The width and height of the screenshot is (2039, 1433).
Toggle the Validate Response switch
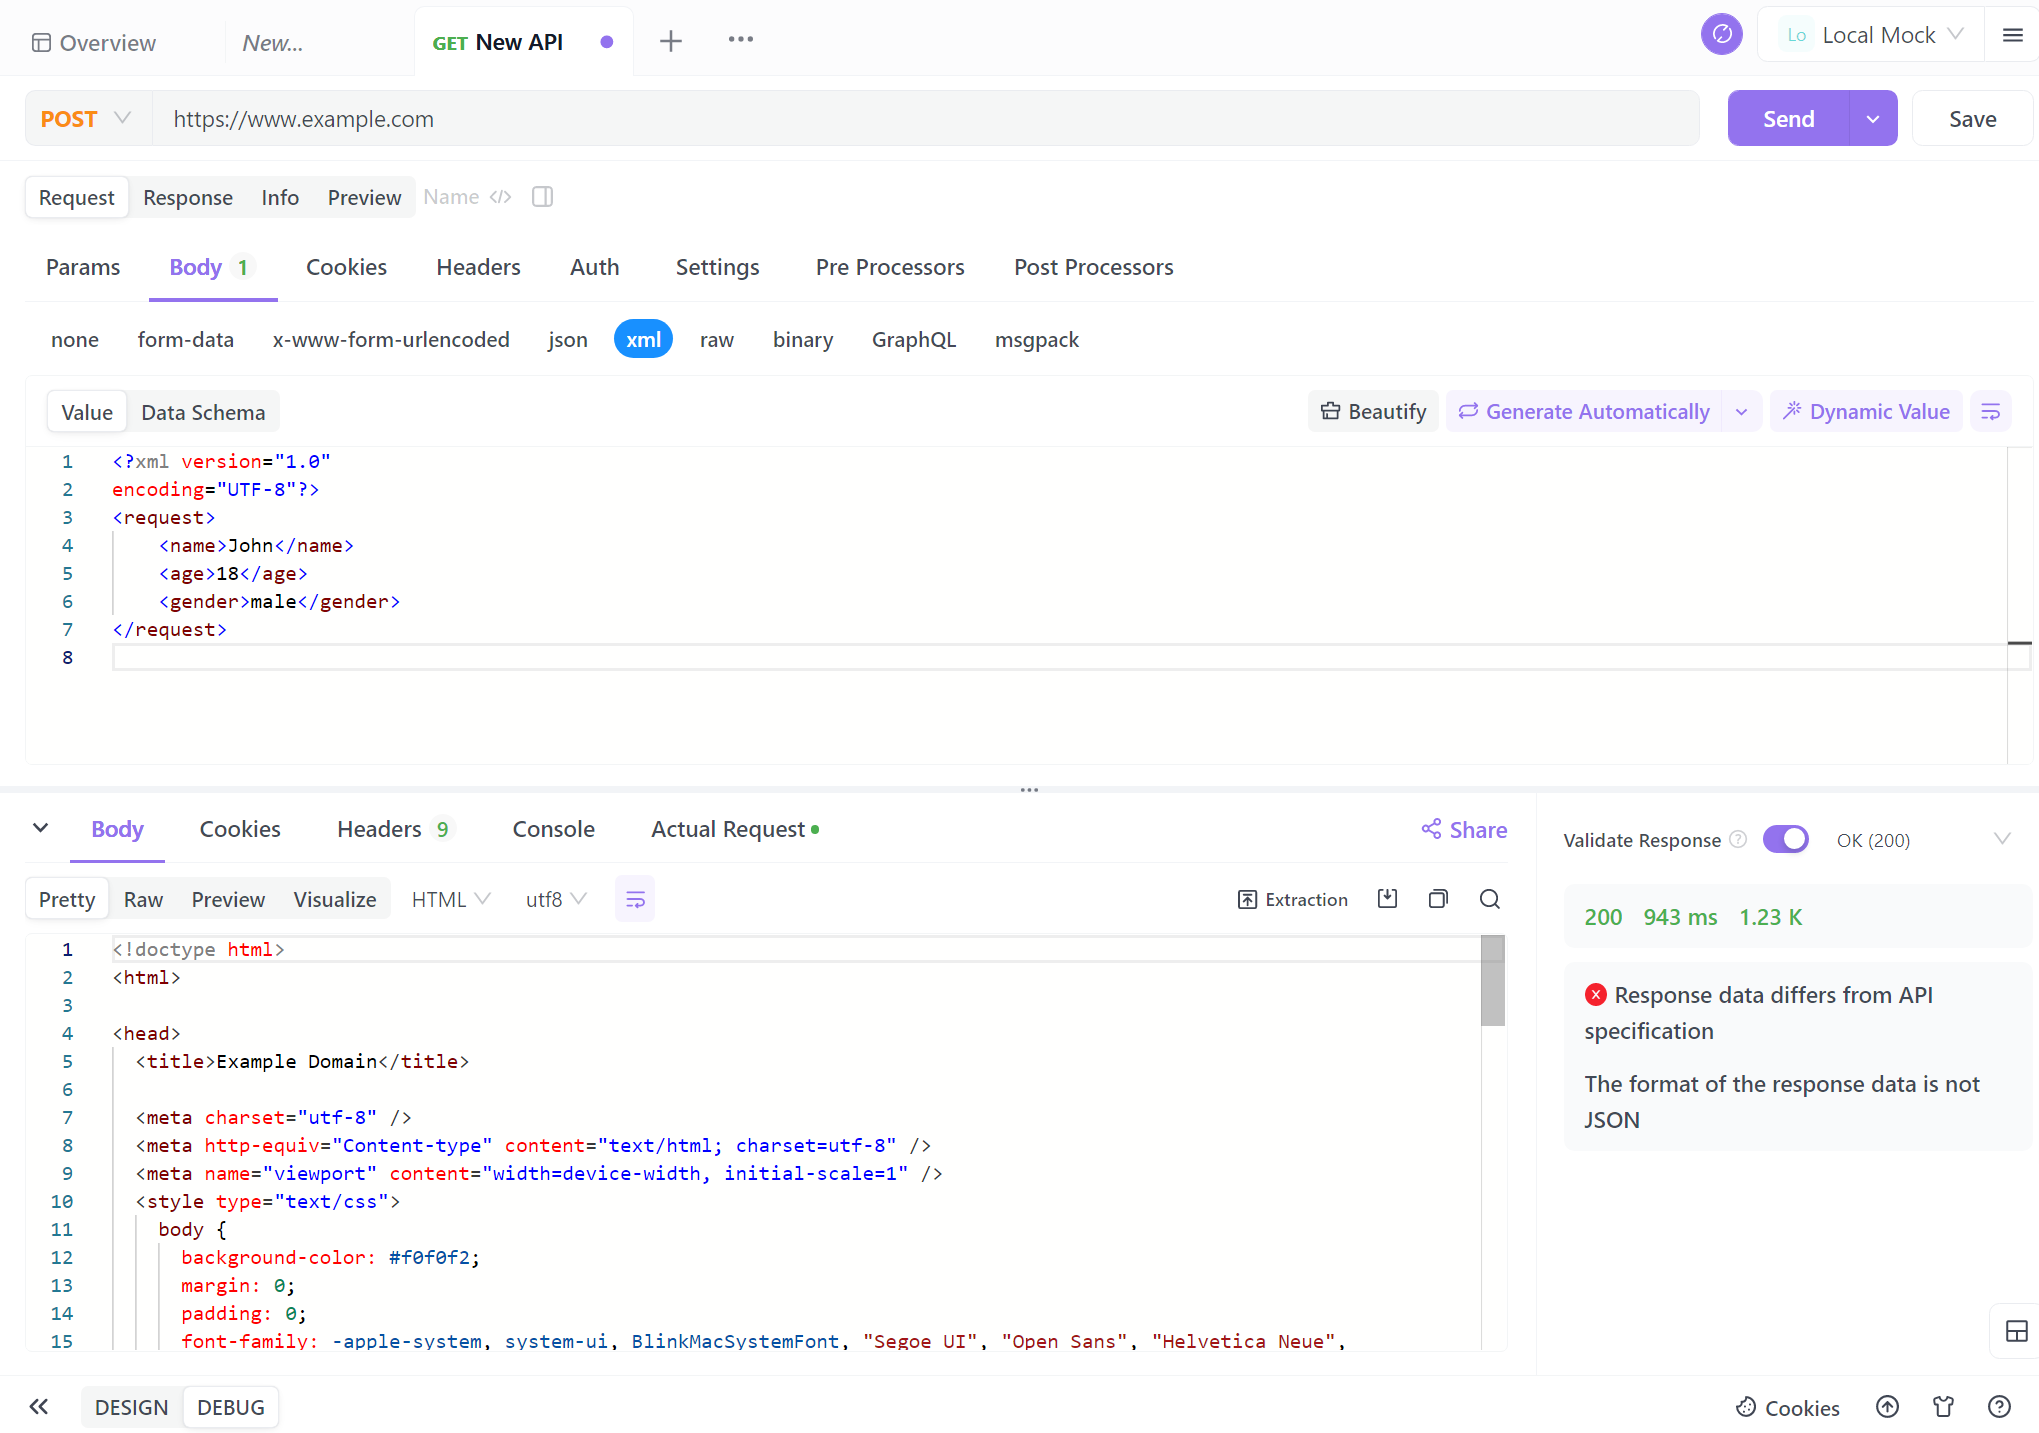pos(1785,840)
